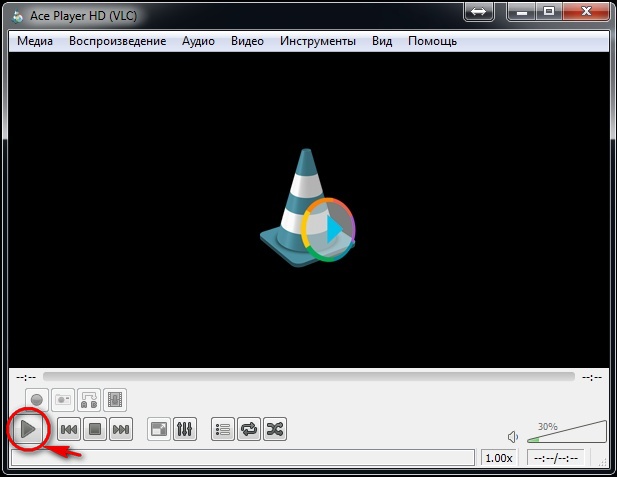Screen dimensions: 617x477
Task: Show the playlist
Action: pos(223,429)
